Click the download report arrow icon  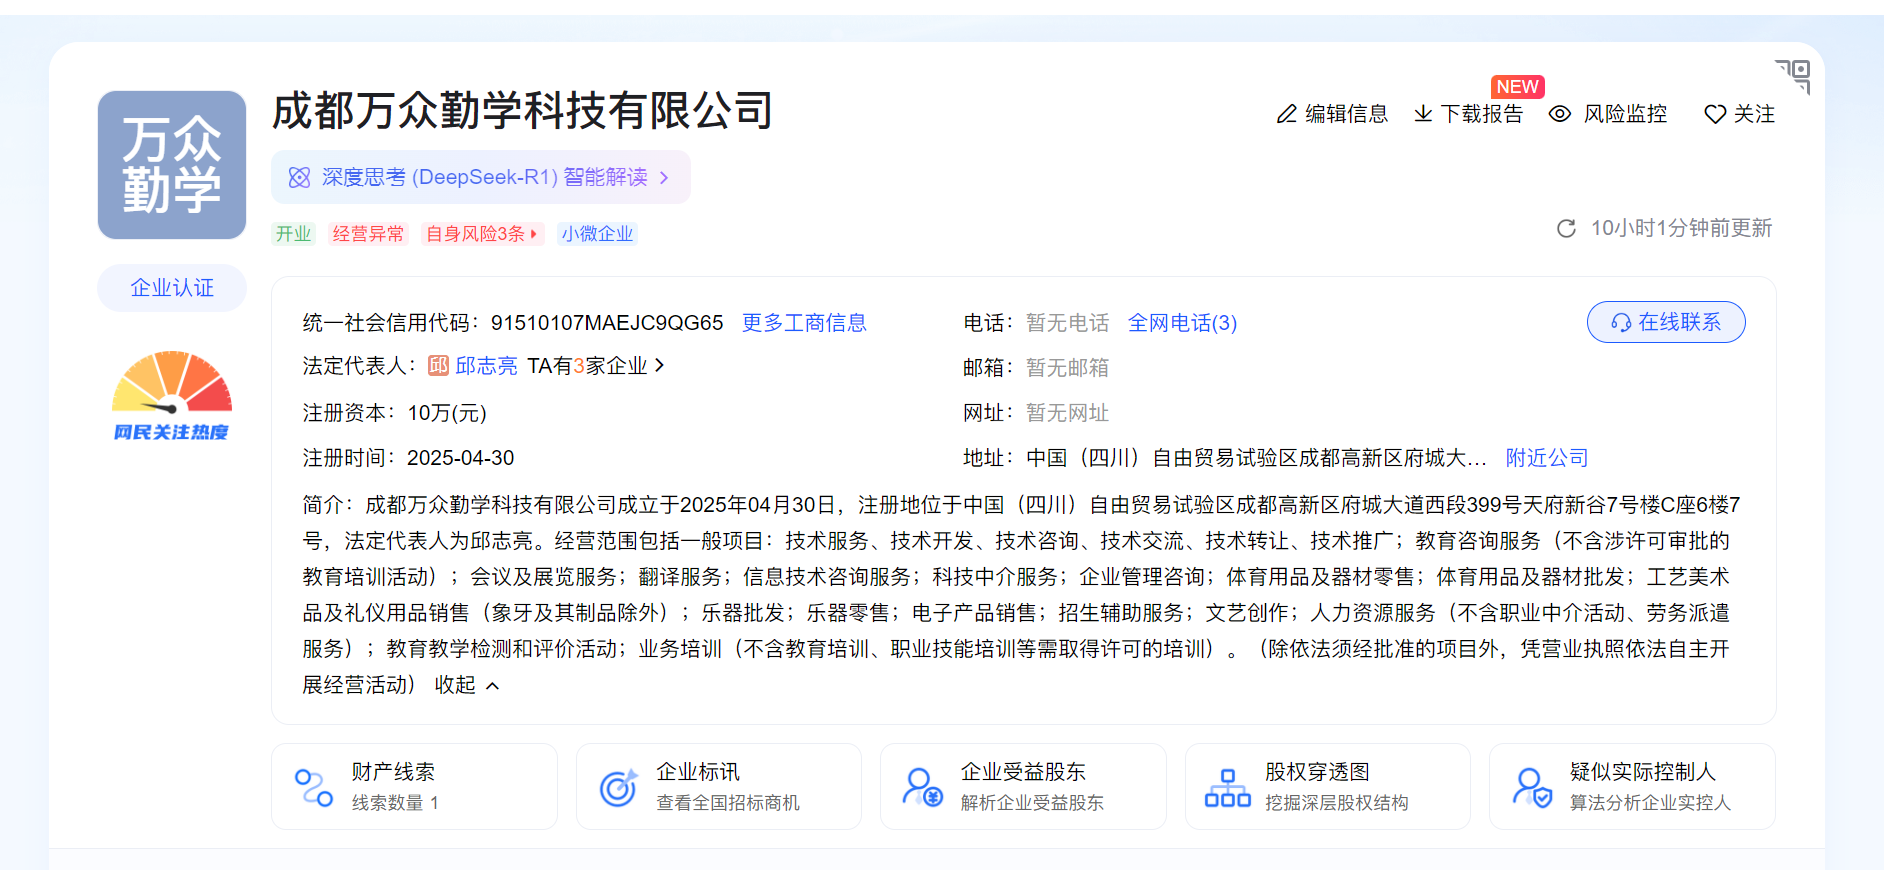[x=1422, y=114]
